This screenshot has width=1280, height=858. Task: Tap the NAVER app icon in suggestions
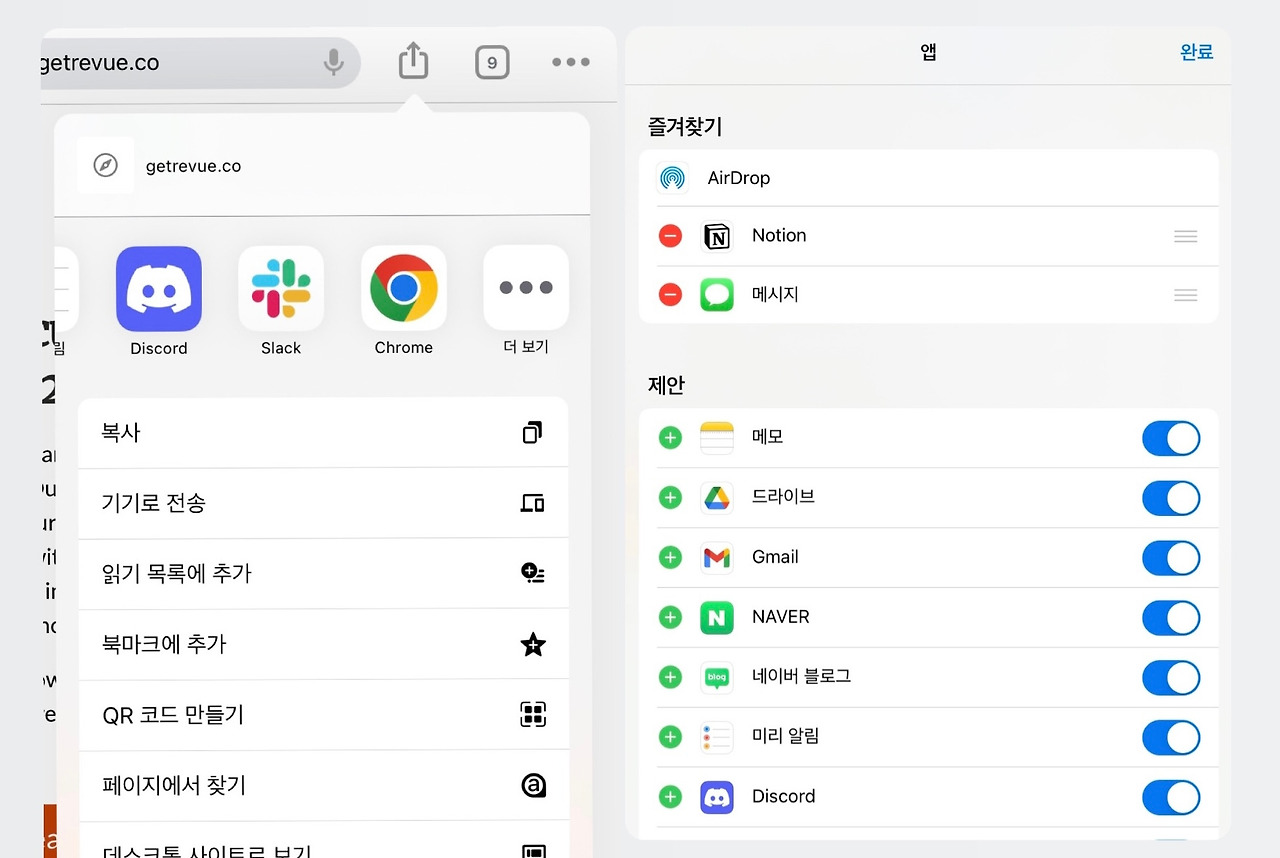point(717,617)
